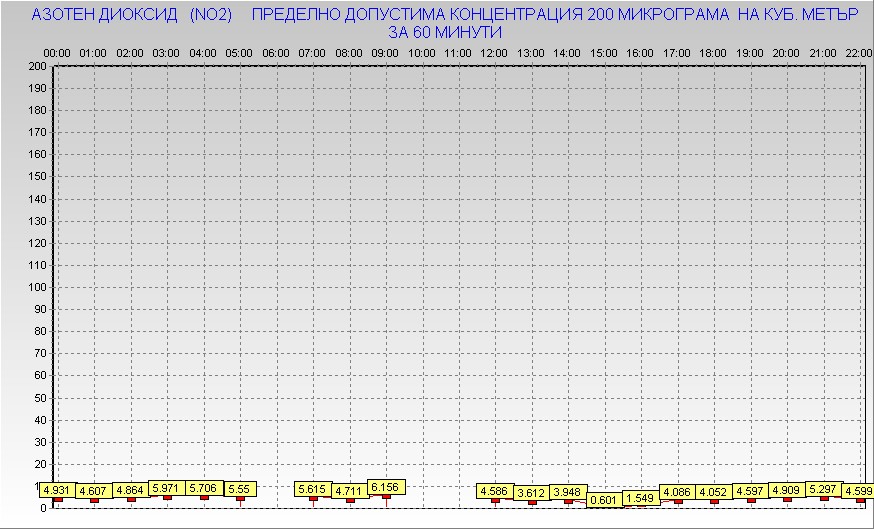The image size is (874, 529).
Task: Click the 4.586 label at 12:00
Action: point(494,491)
